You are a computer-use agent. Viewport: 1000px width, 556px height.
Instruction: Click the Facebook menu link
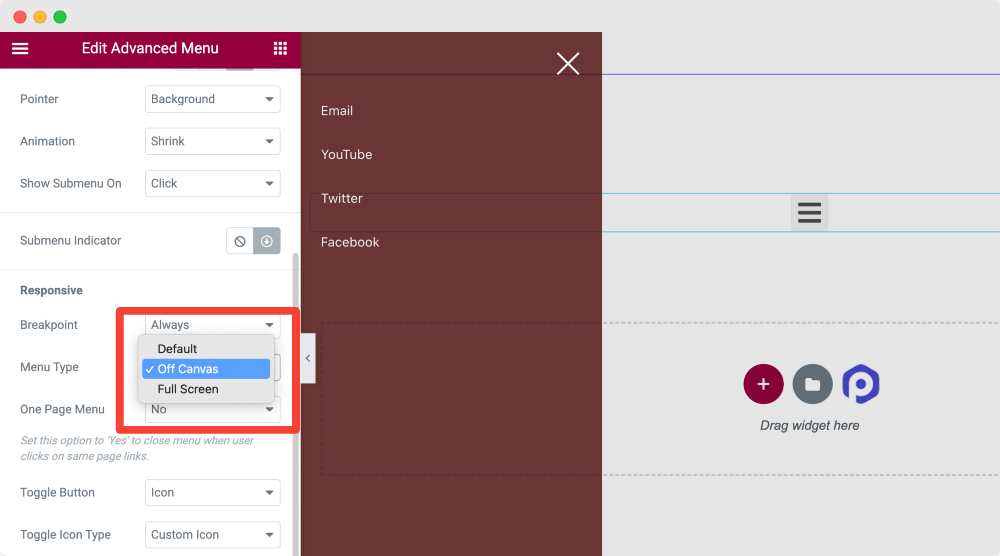[x=349, y=242]
